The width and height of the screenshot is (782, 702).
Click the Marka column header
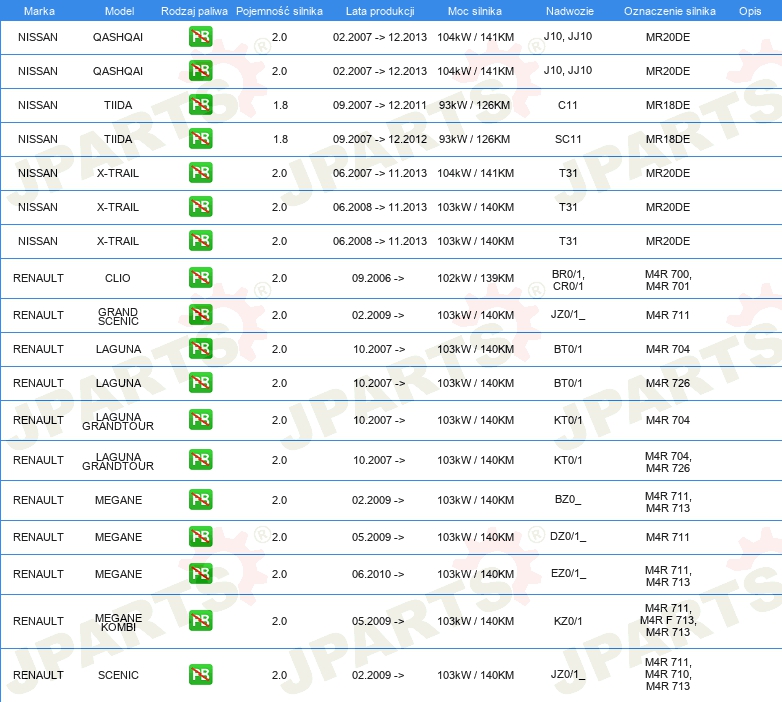(x=38, y=10)
